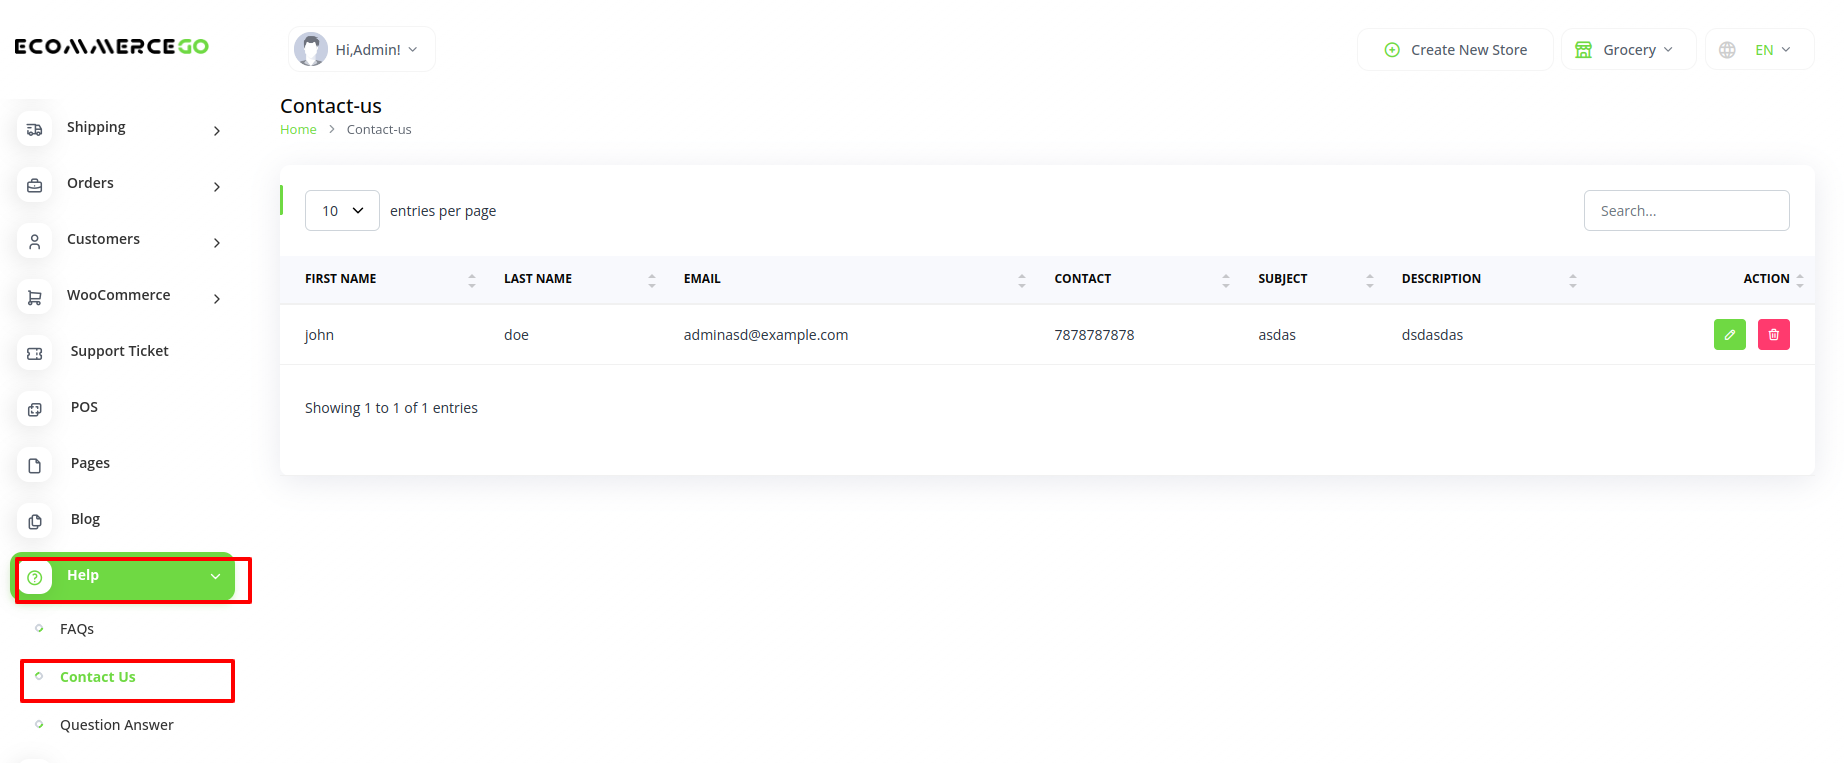Click the Showing 1 to 1 entries text

point(391,408)
